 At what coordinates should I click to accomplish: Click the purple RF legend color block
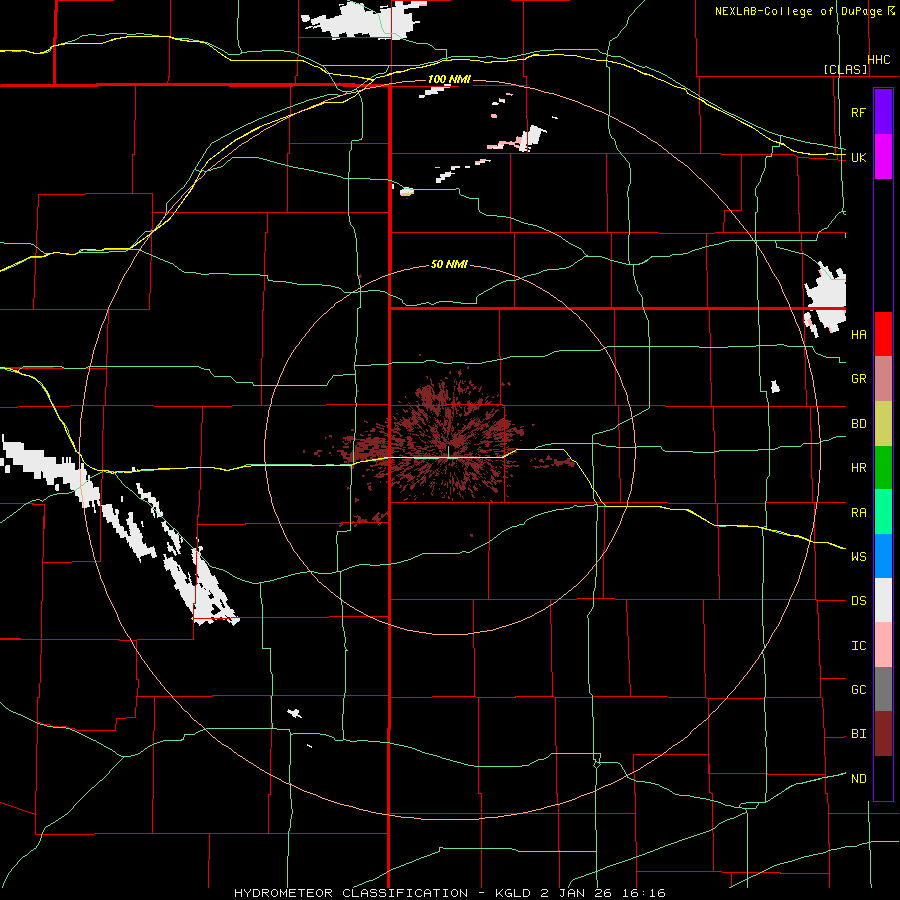click(x=883, y=112)
